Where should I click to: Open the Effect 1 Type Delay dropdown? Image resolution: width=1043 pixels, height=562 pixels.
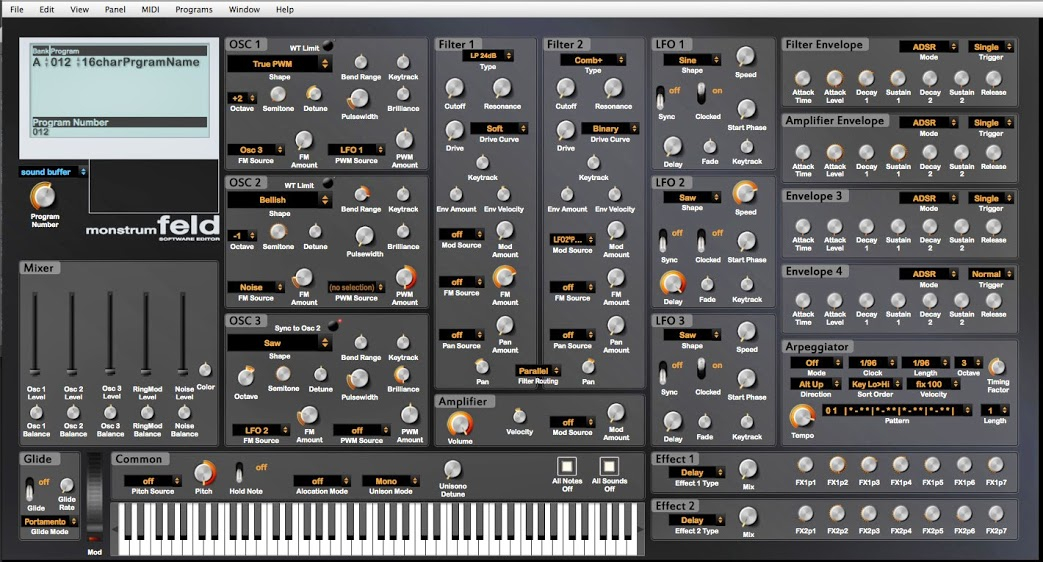point(696,472)
